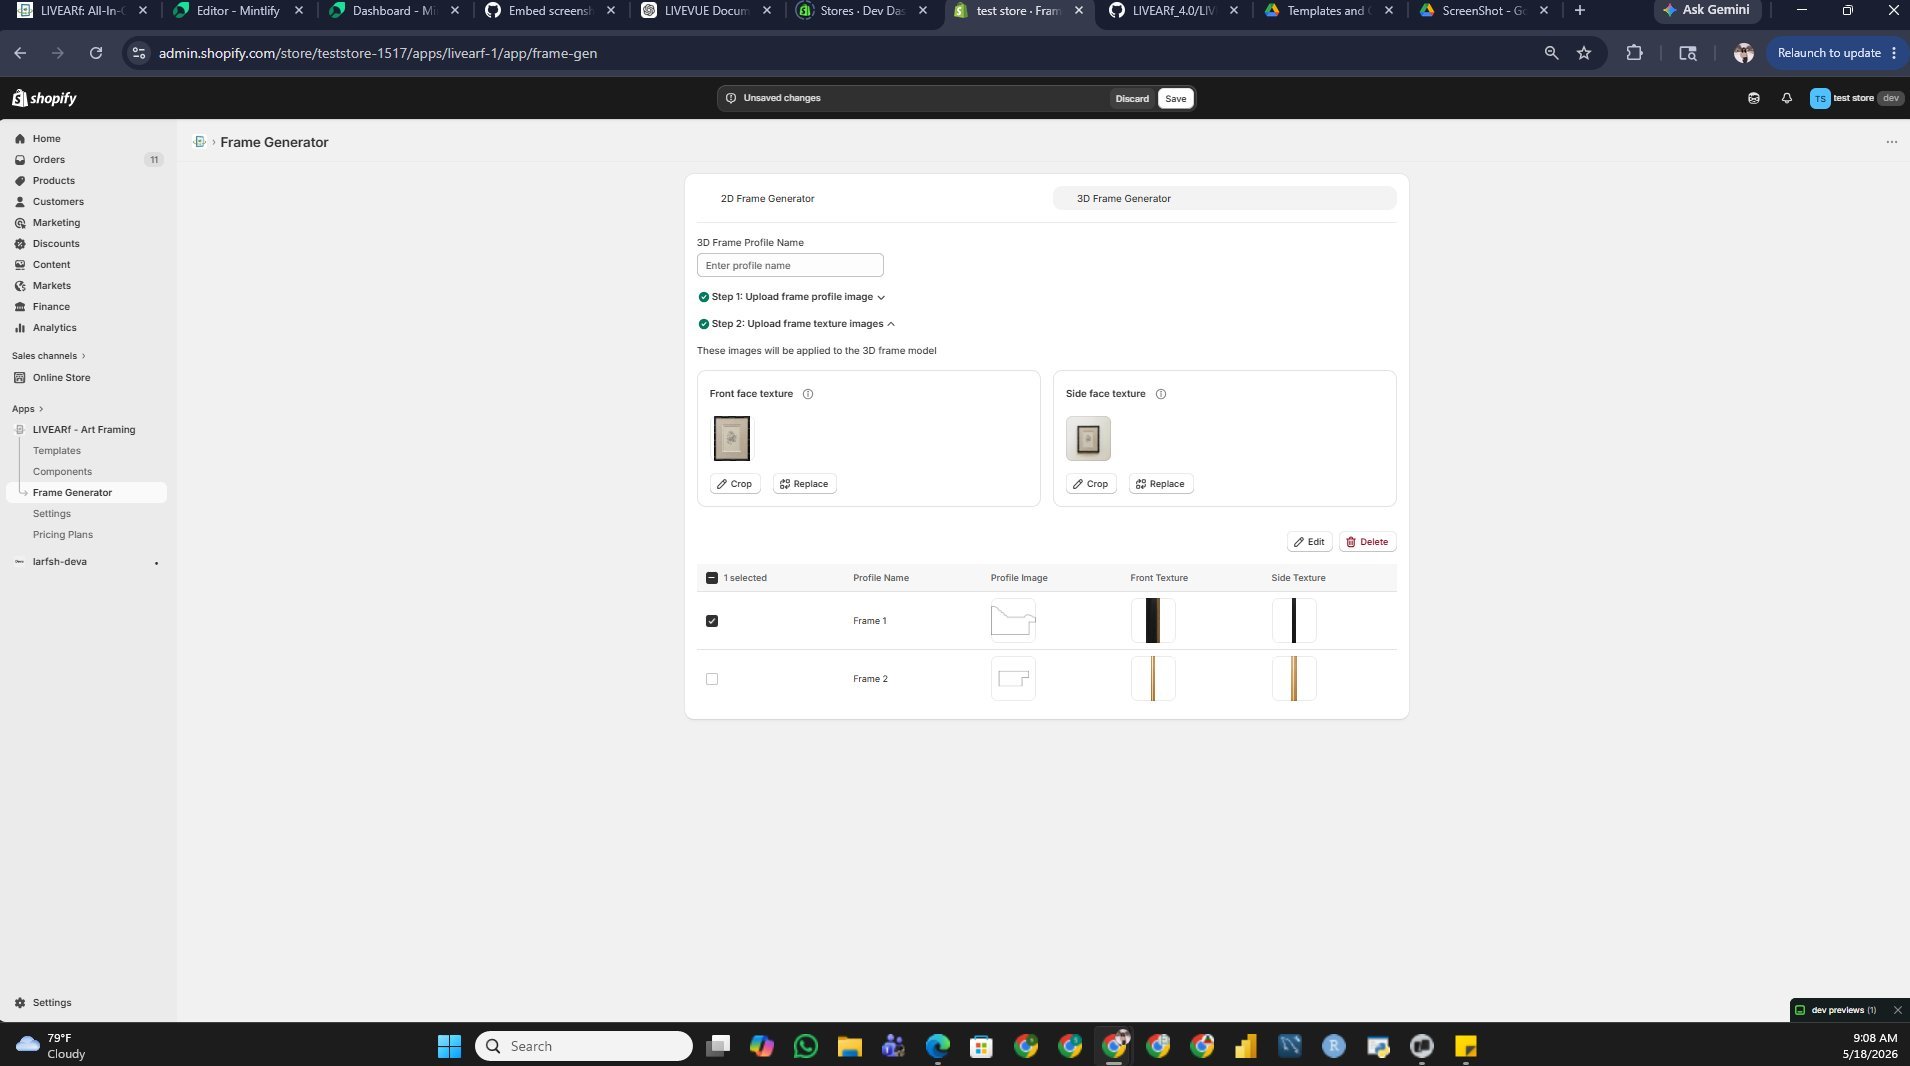Click the 3D Frame Profile Name input
Viewport: 1910px width, 1066px height.
pos(790,266)
